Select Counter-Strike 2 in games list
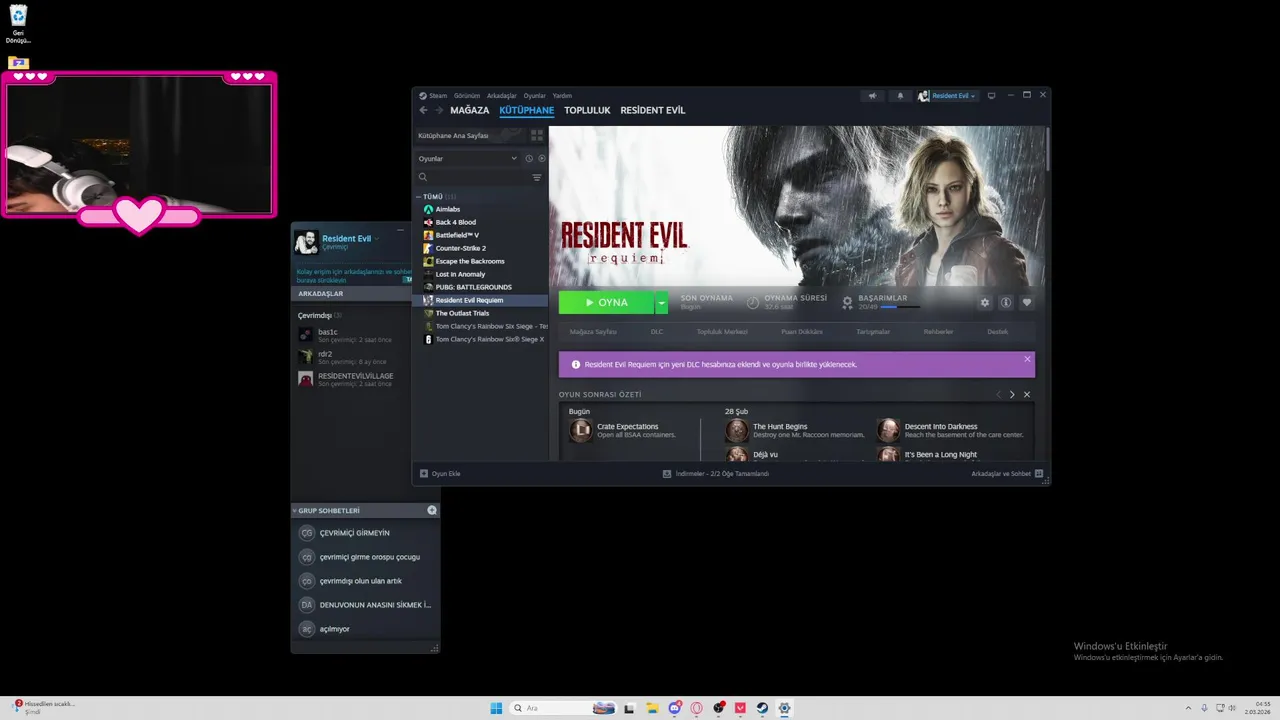 (x=460, y=248)
